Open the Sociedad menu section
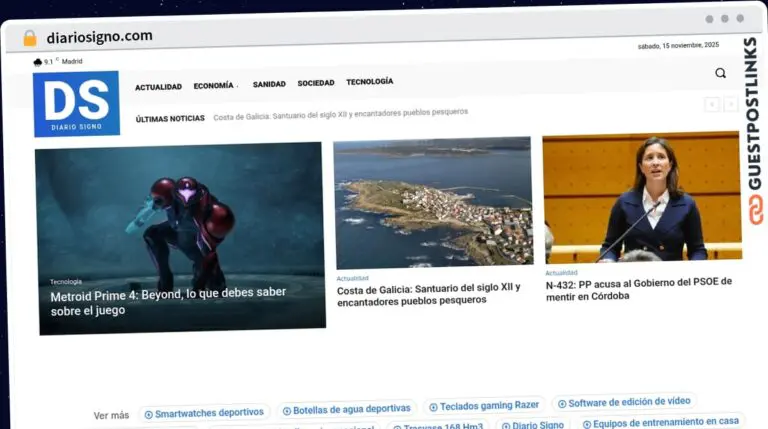This screenshot has height=429, width=768. [316, 84]
